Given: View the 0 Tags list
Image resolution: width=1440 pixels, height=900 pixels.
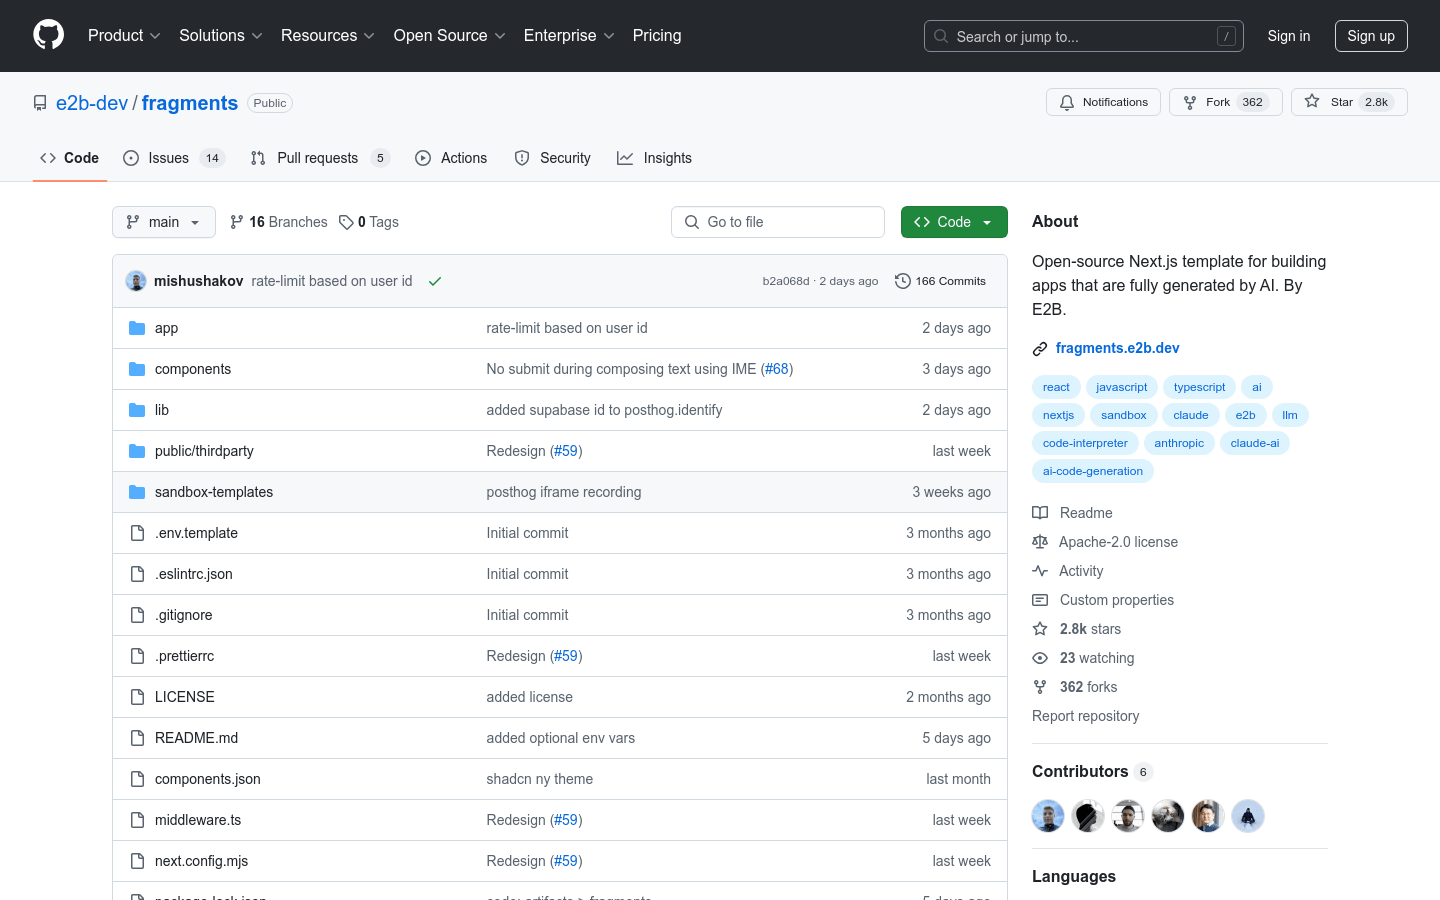Looking at the screenshot, I should tap(369, 222).
